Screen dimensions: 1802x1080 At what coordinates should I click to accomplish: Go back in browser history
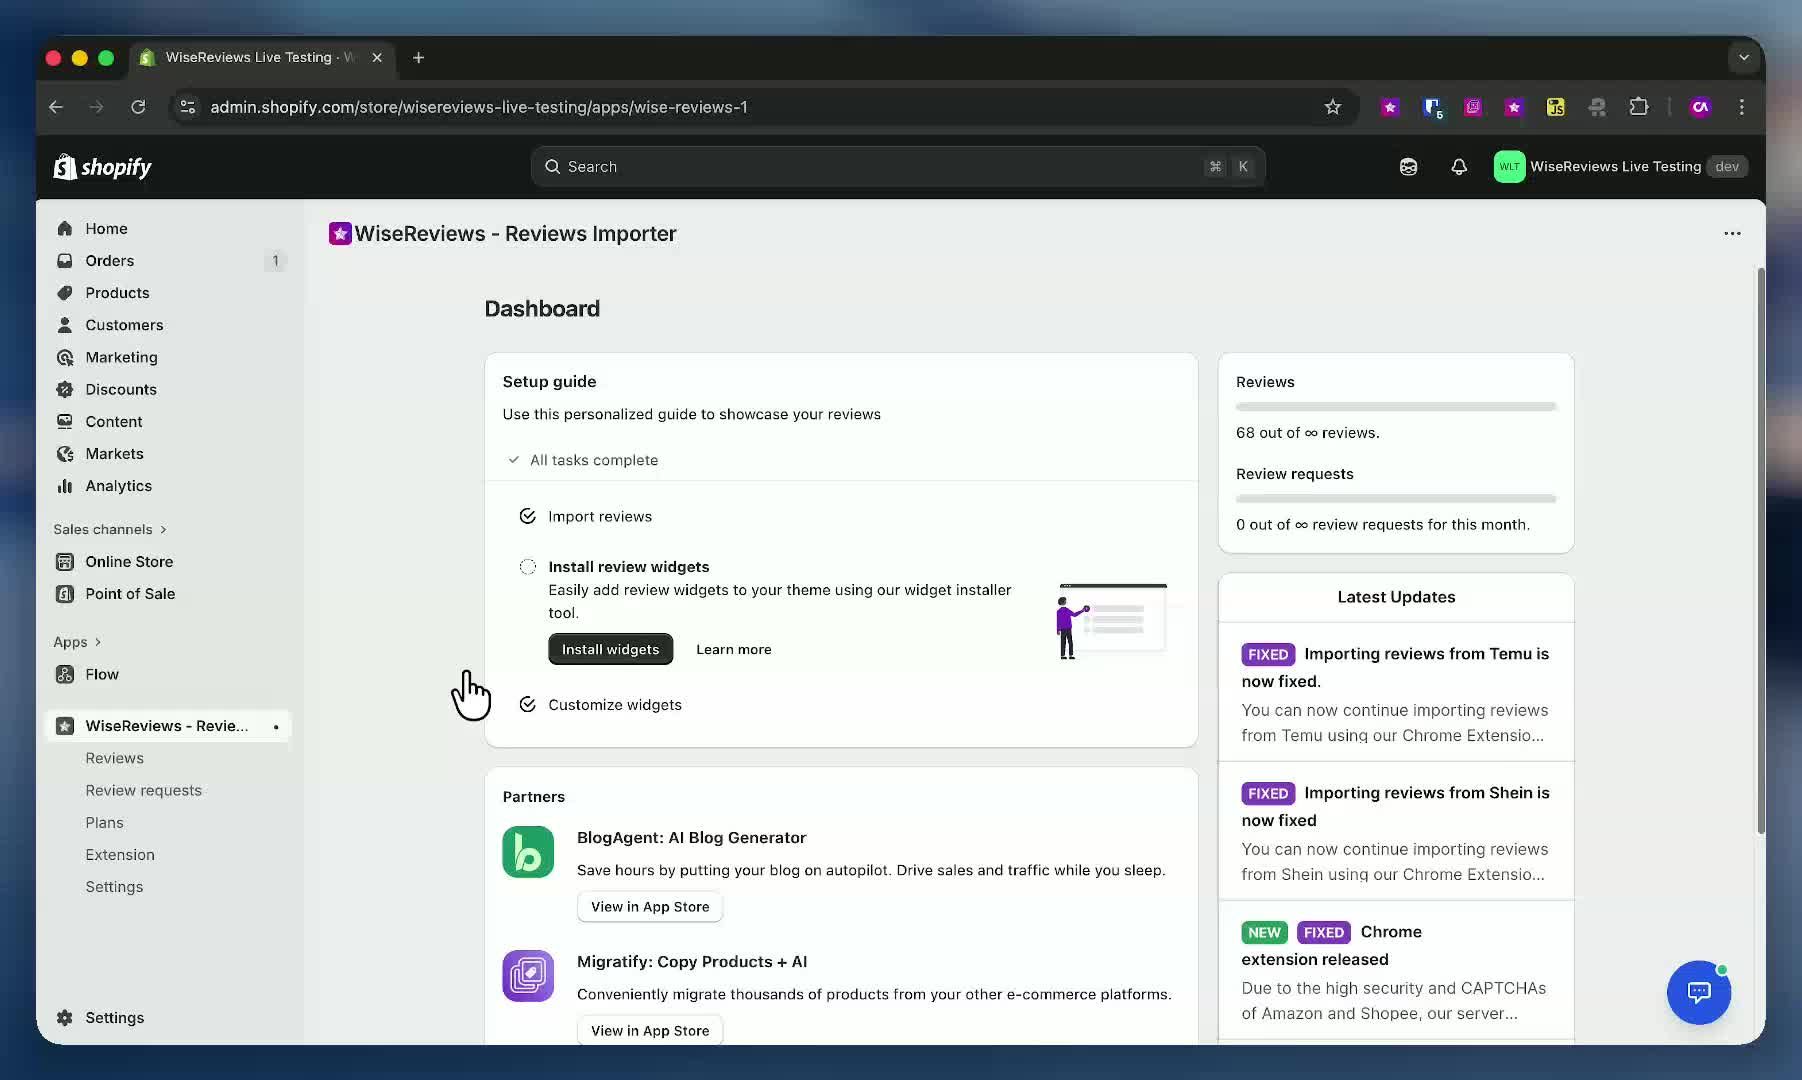56,107
